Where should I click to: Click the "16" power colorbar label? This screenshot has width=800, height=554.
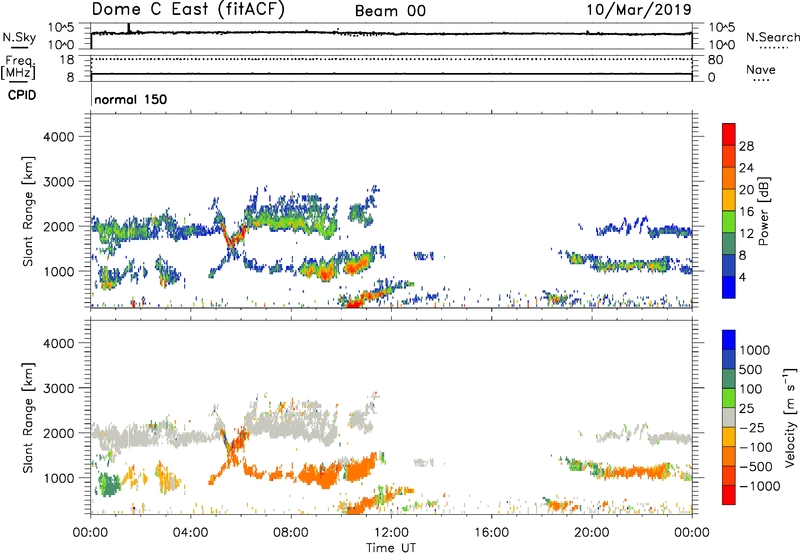(x=746, y=212)
